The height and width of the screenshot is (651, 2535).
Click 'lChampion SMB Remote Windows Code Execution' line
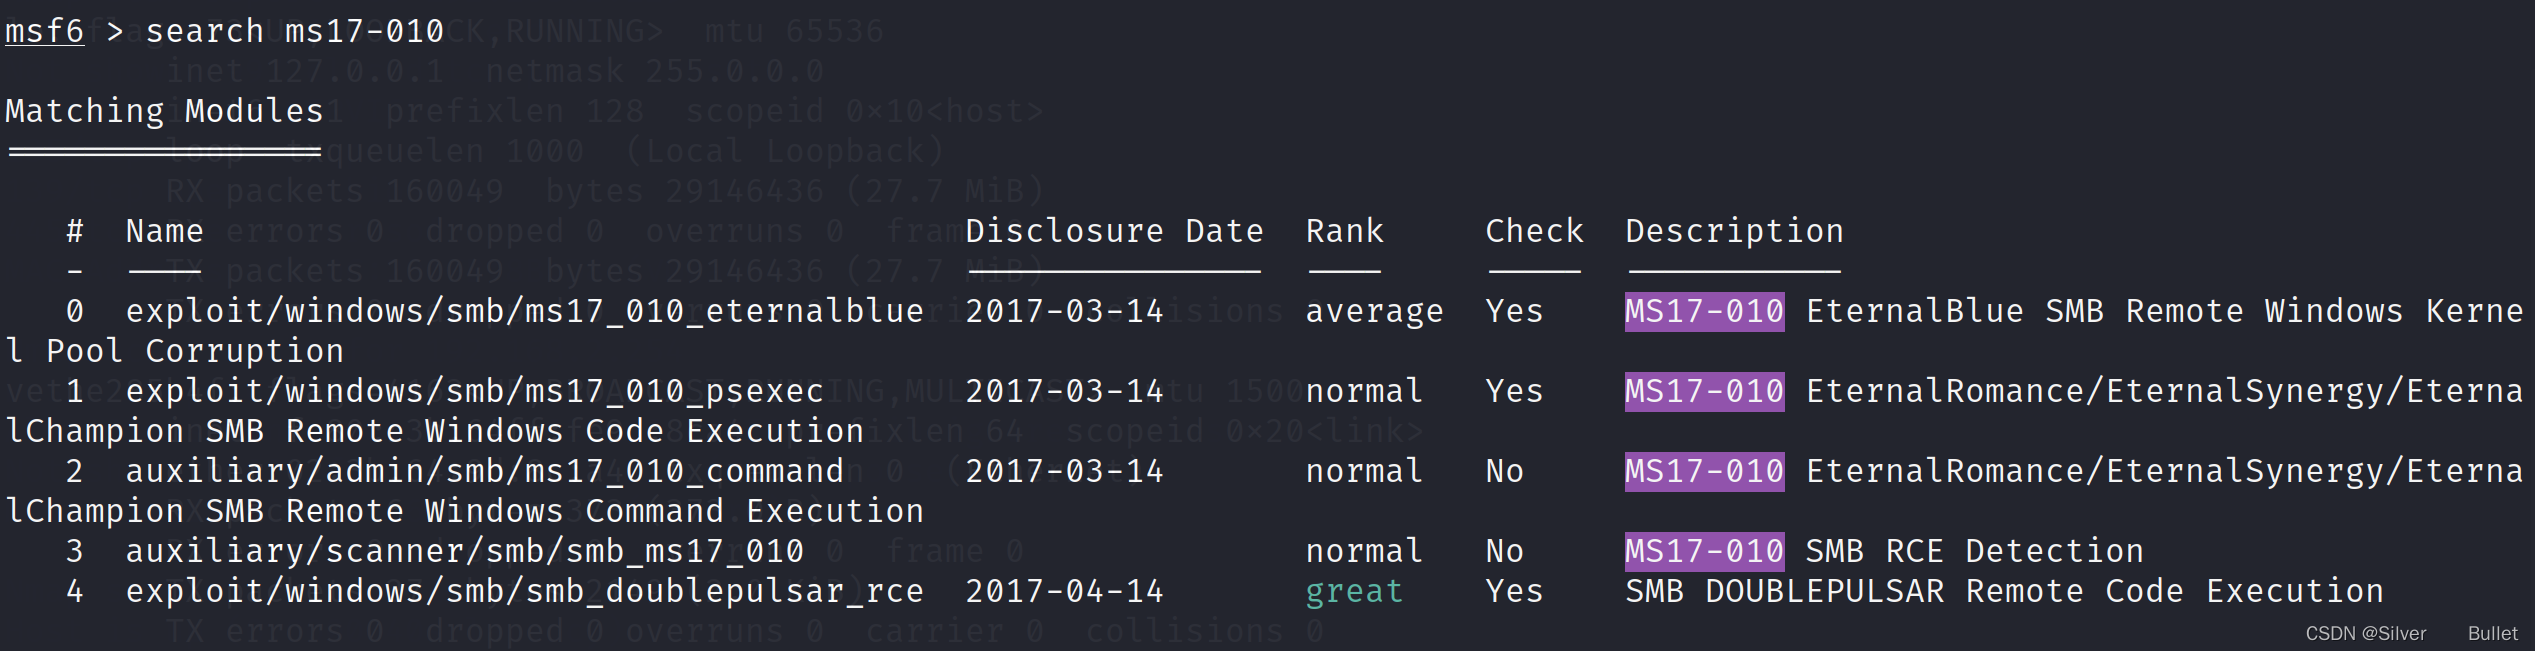coord(434,431)
